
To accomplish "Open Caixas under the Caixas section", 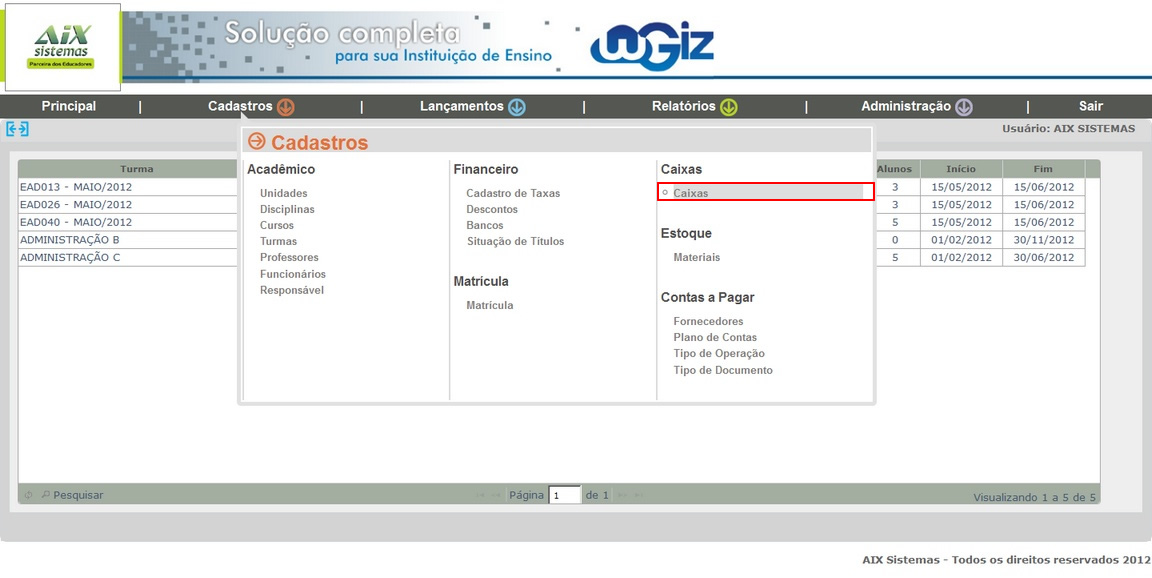I will tap(690, 192).
